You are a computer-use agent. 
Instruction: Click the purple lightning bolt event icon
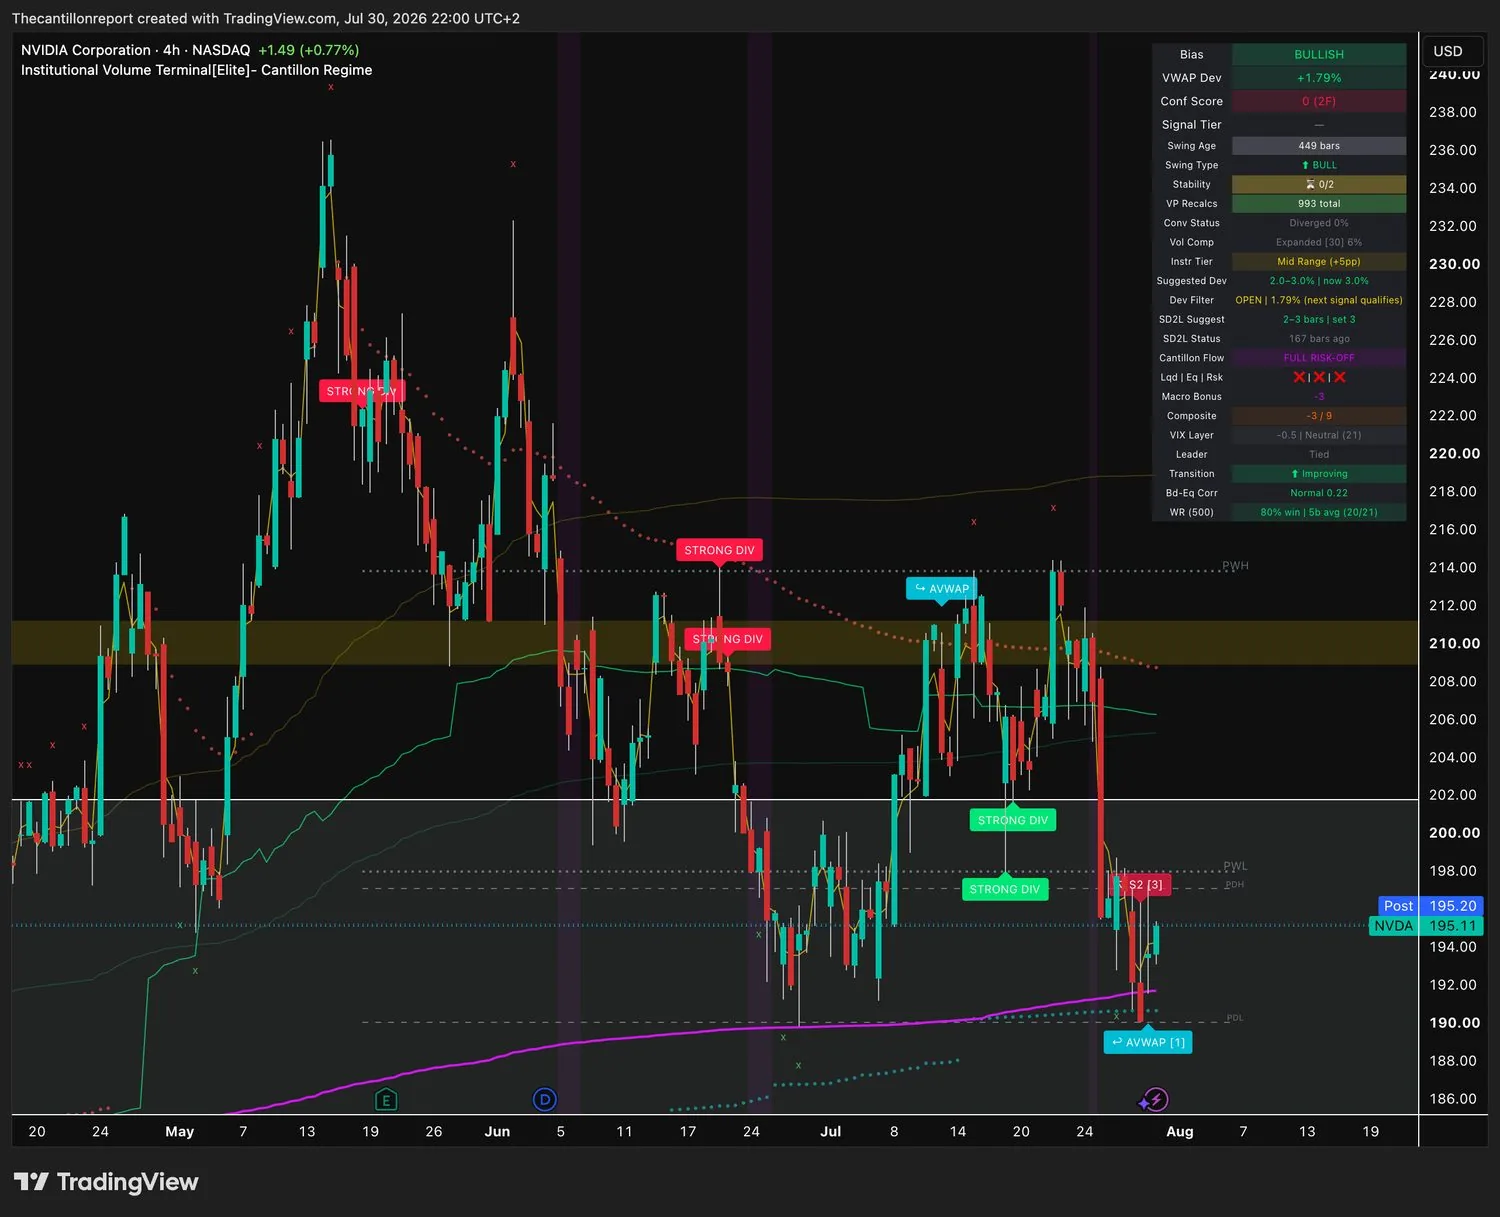click(1155, 1100)
